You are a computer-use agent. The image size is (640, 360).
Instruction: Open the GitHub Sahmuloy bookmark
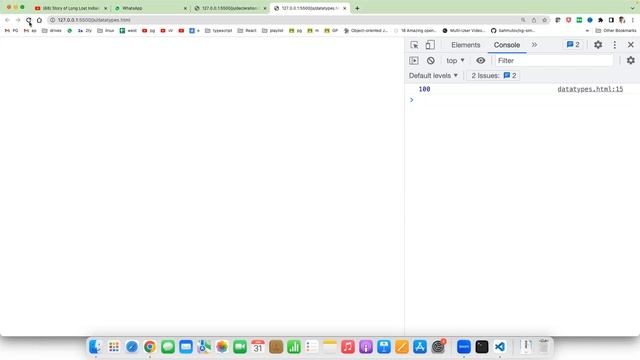[x=513, y=31]
